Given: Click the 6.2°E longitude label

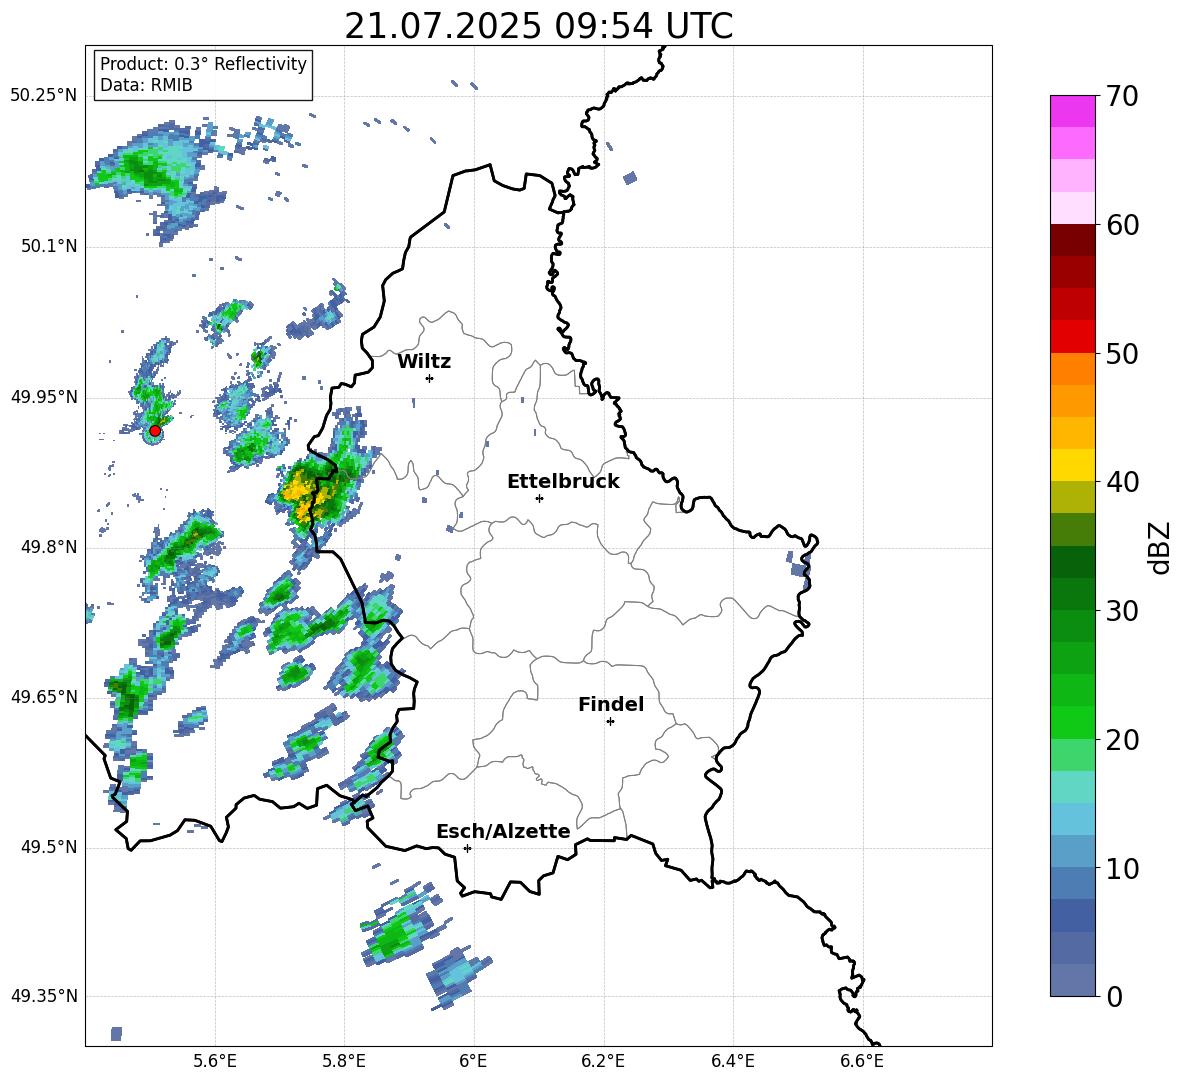Looking at the screenshot, I should (603, 1062).
